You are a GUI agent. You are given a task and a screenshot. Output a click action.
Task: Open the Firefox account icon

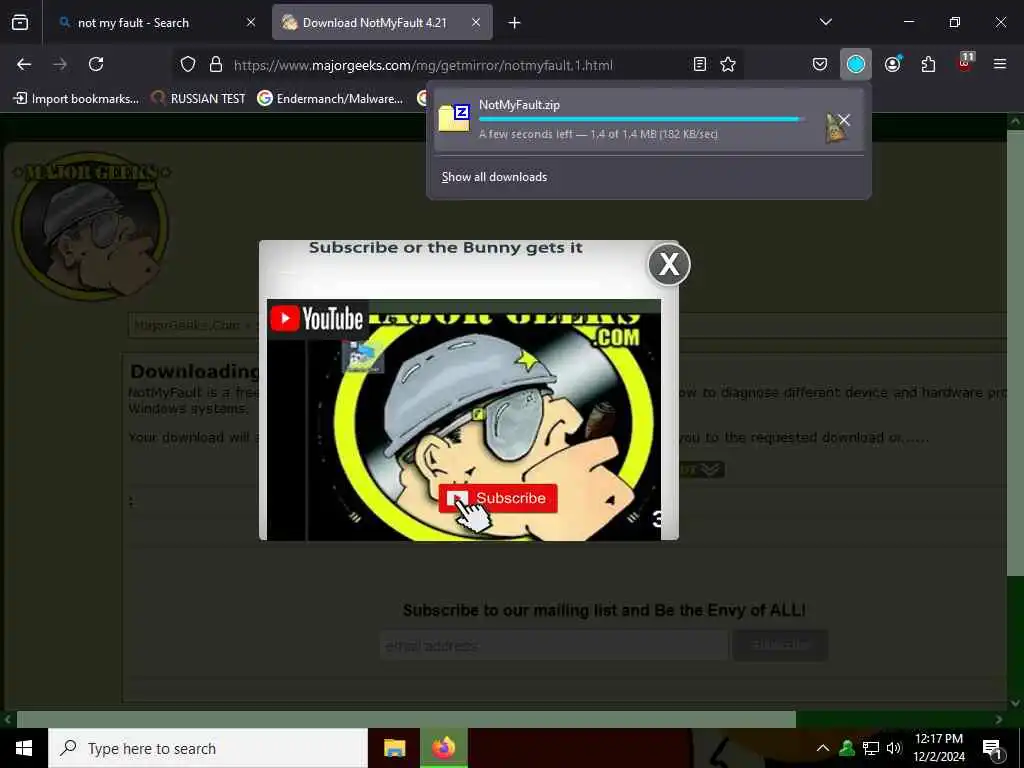(x=892, y=64)
